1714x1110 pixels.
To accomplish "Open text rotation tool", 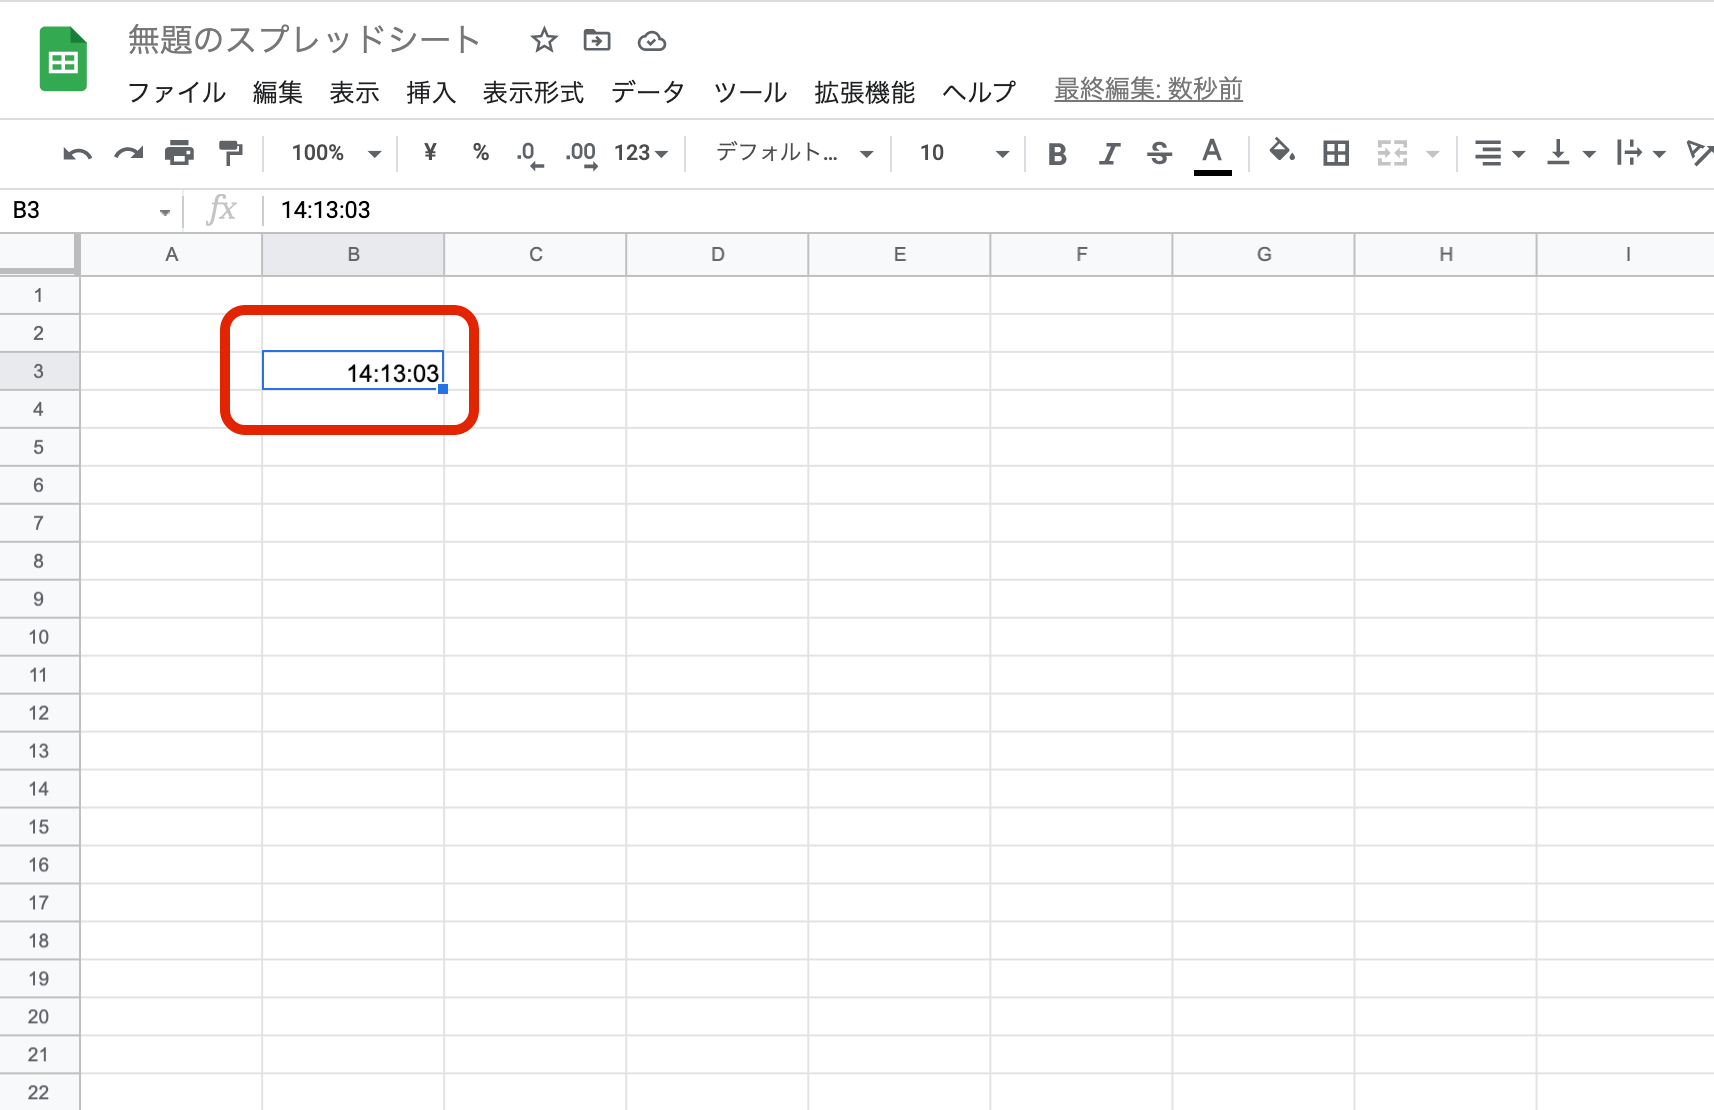I will coord(1699,153).
